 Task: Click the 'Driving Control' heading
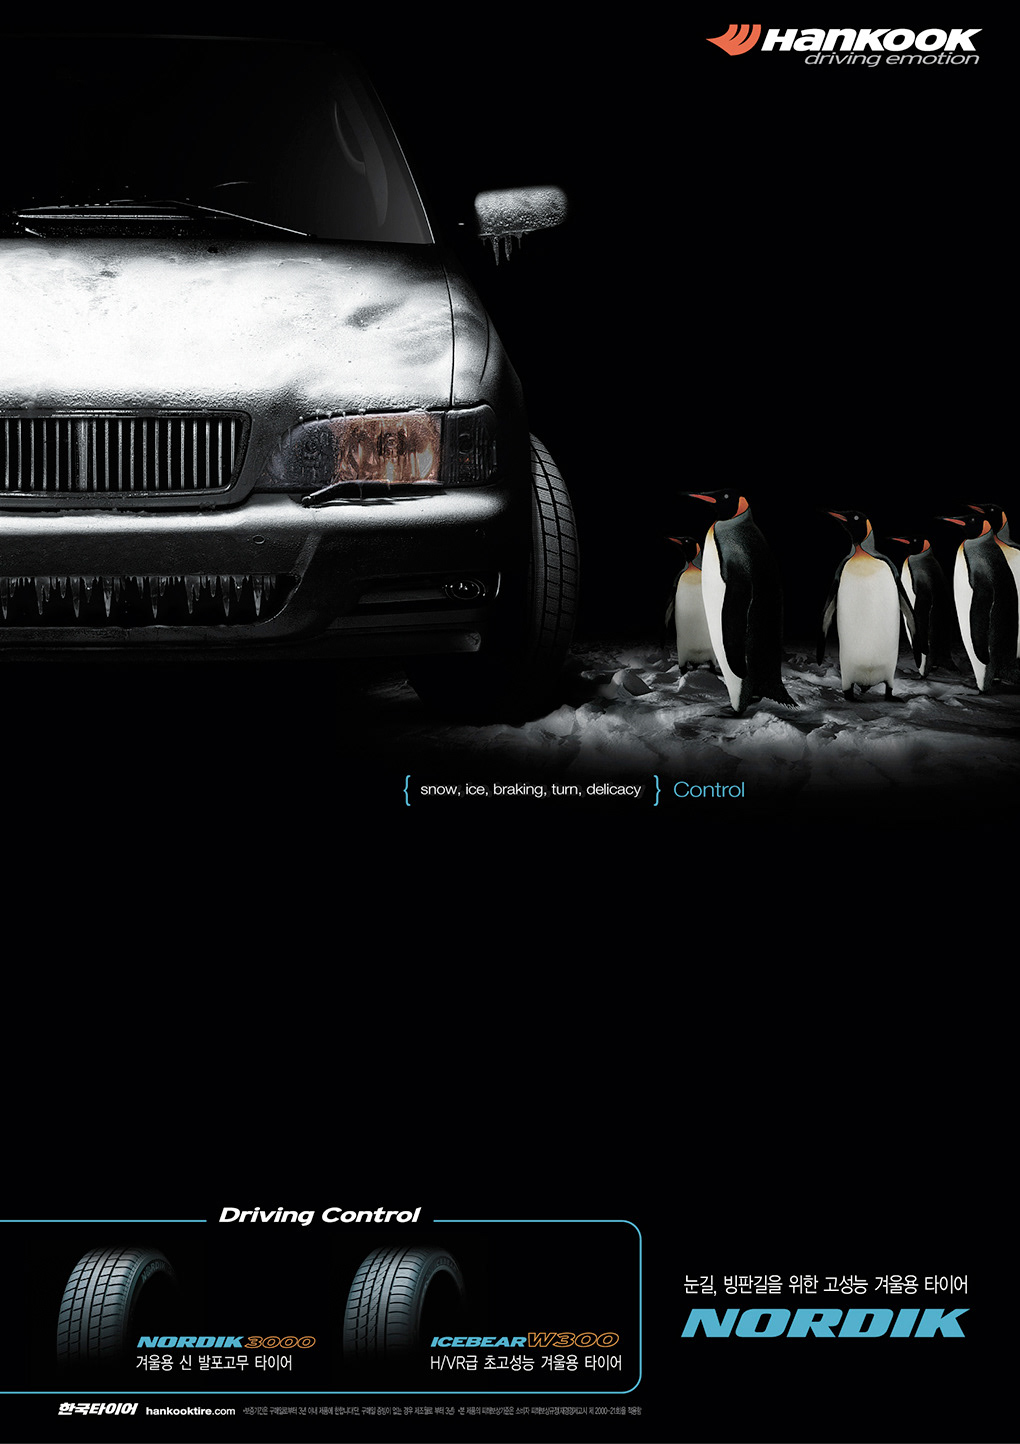click(x=320, y=1215)
